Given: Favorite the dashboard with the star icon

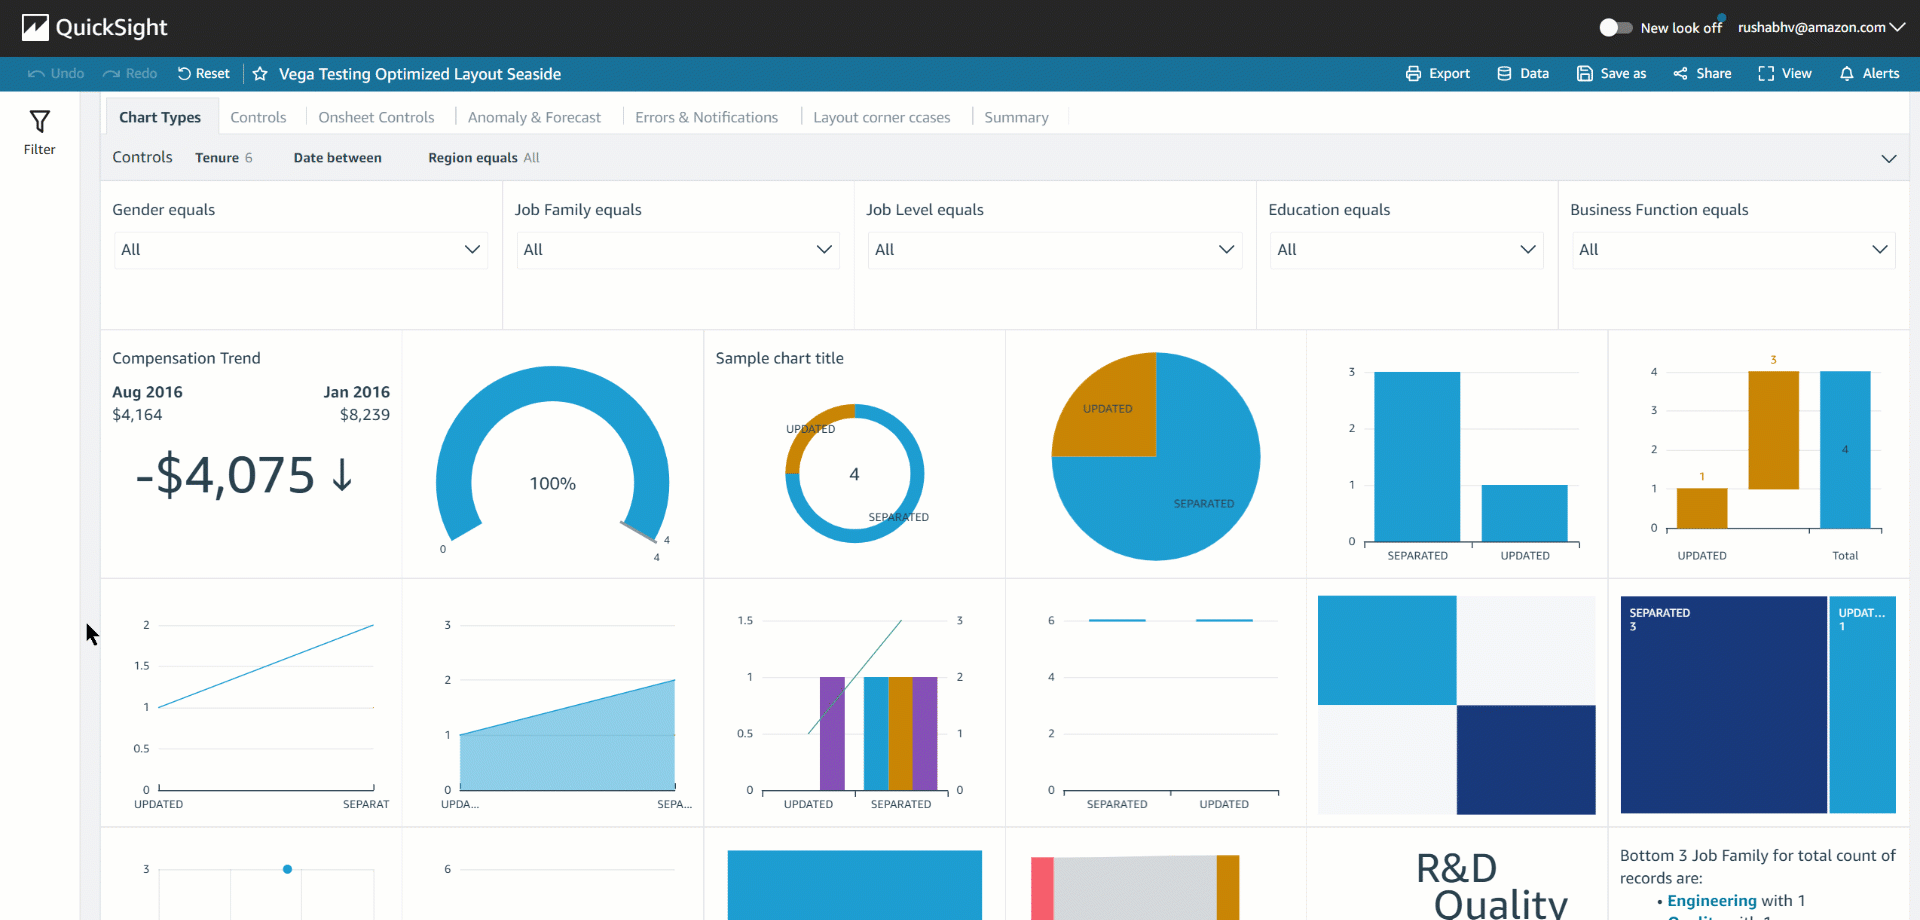Looking at the screenshot, I should click(259, 73).
